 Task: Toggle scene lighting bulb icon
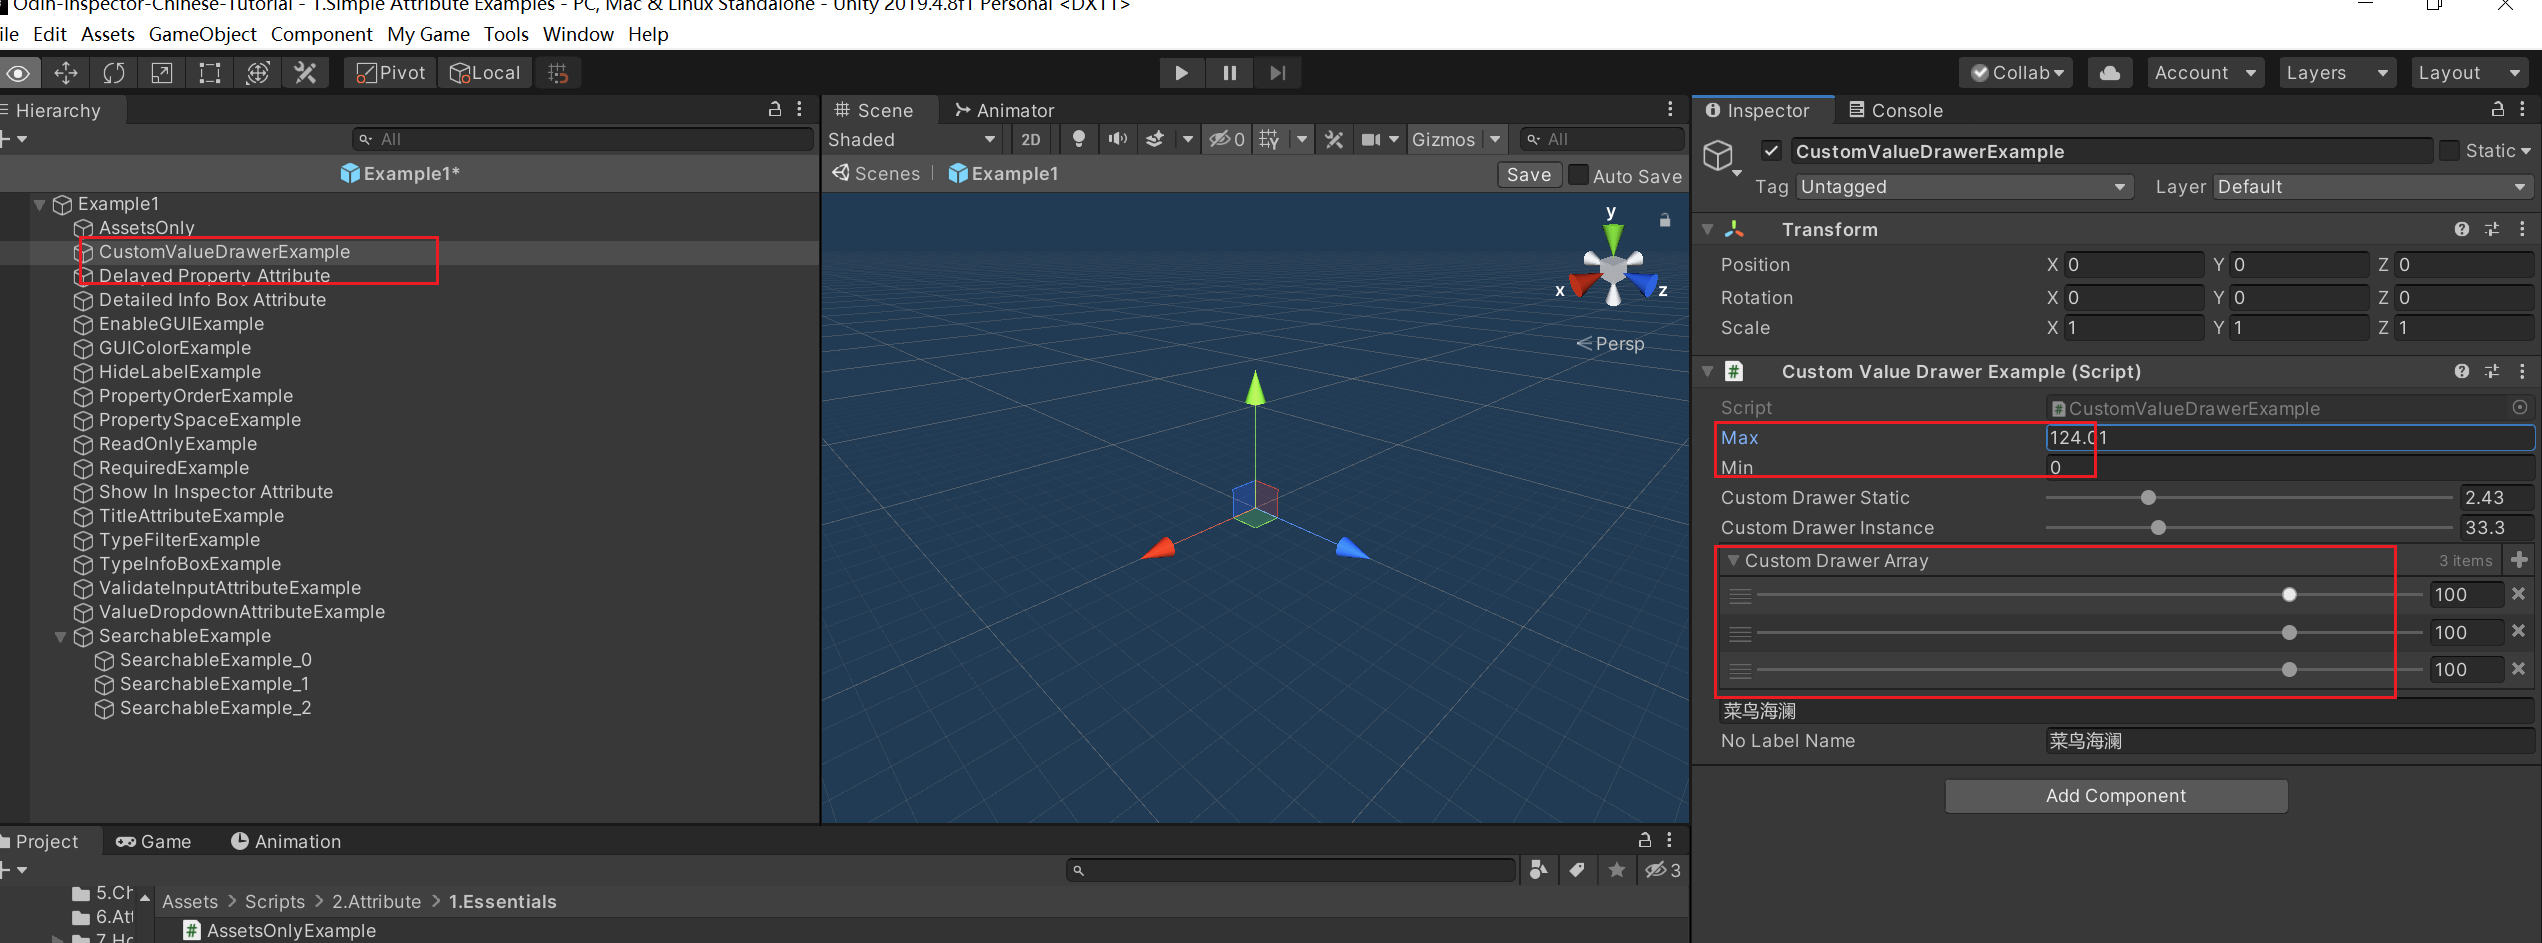point(1078,139)
